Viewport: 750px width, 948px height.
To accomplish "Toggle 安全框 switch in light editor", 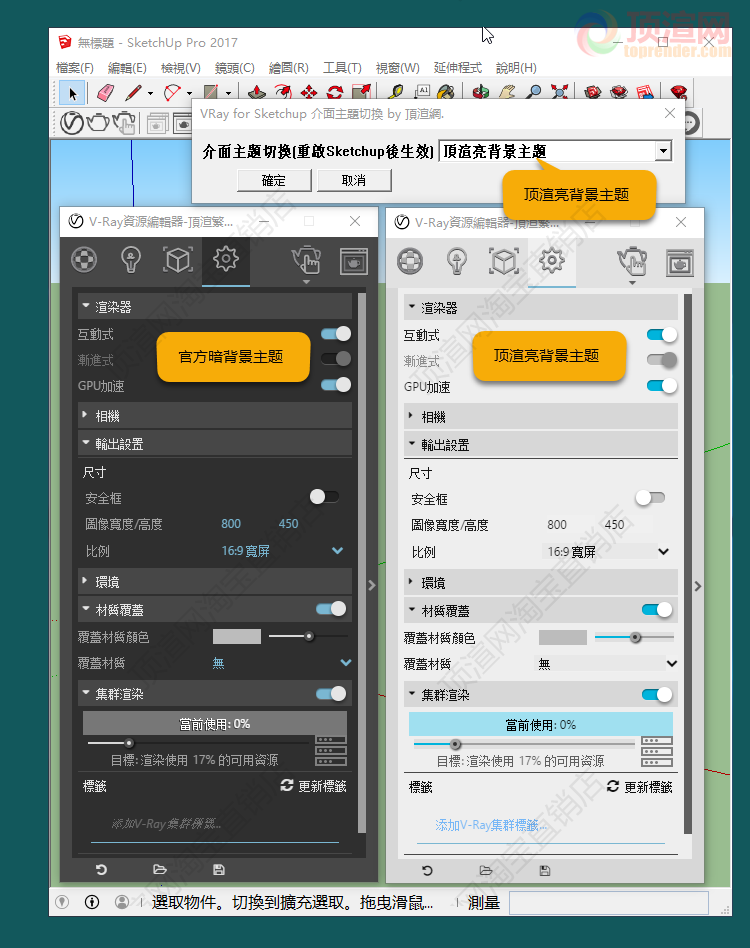I will 650,498.
